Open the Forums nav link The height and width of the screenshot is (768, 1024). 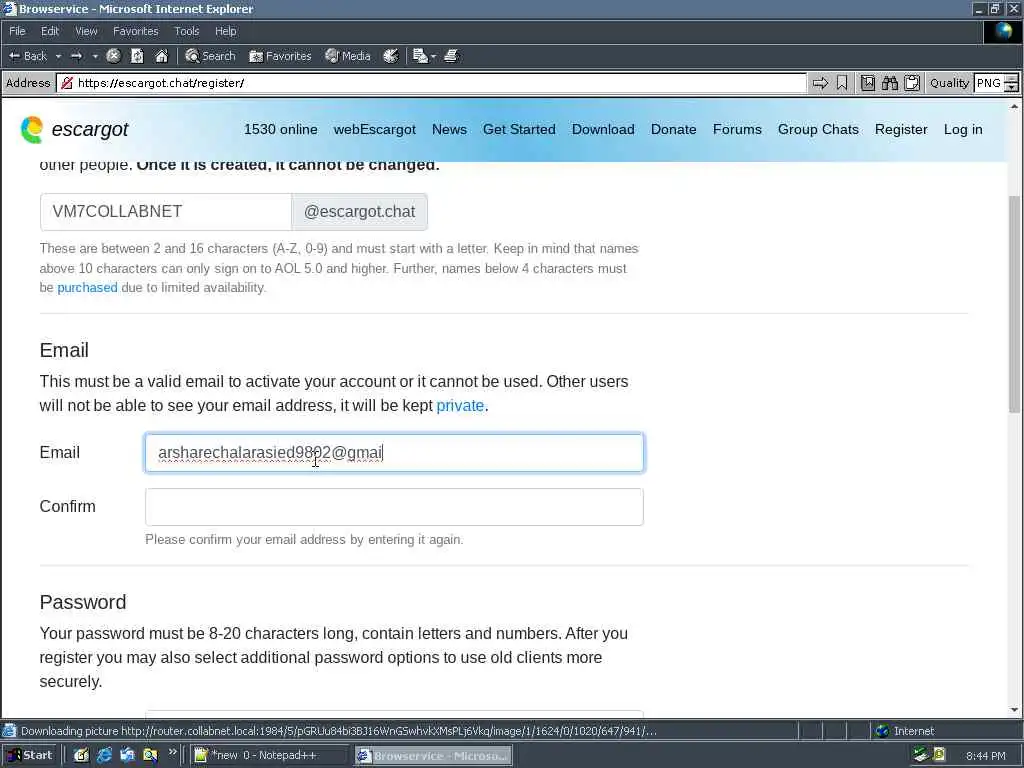tap(737, 129)
